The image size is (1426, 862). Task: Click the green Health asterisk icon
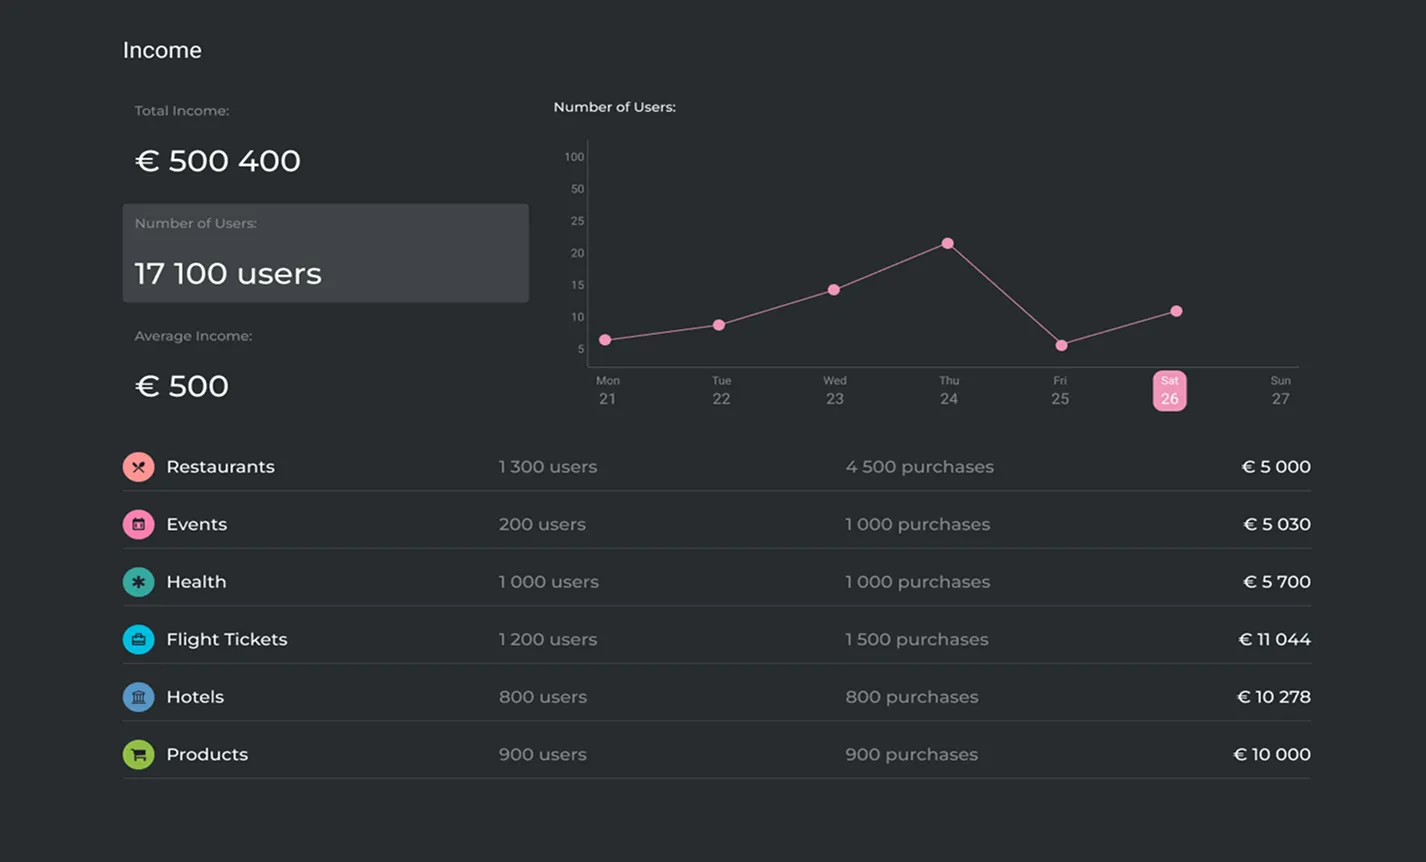[x=138, y=582]
